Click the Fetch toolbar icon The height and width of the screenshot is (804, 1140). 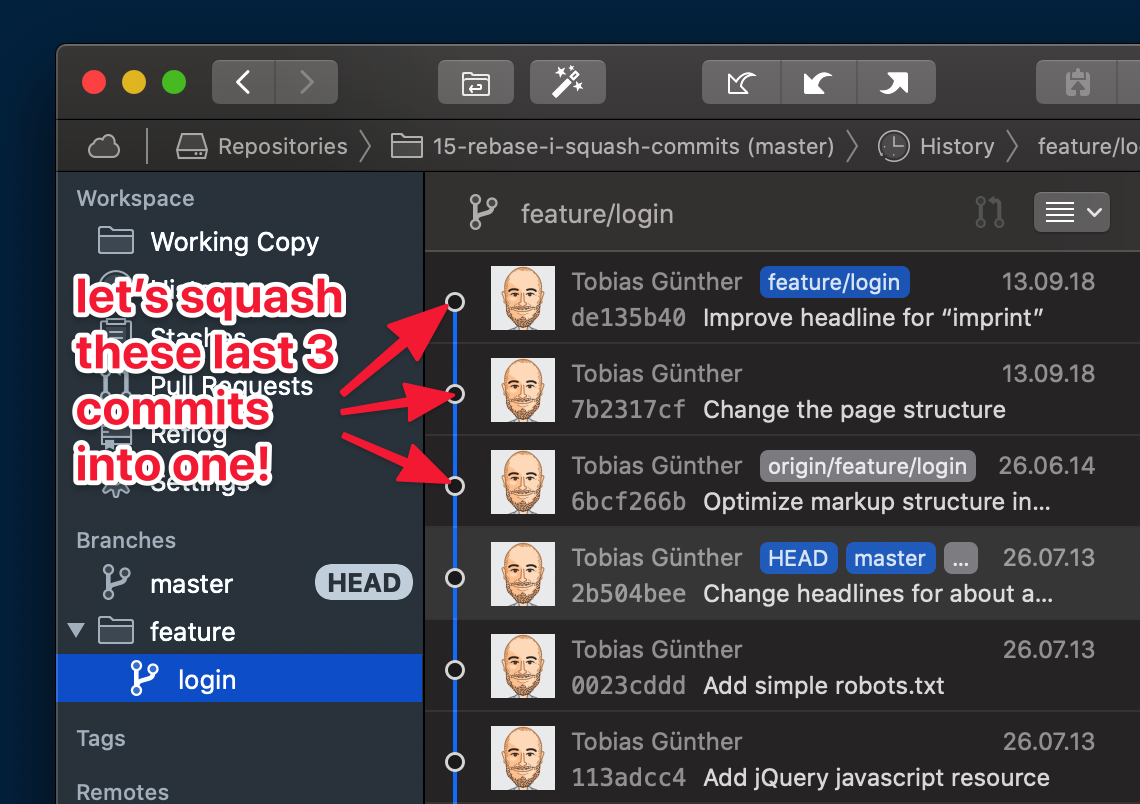[741, 82]
